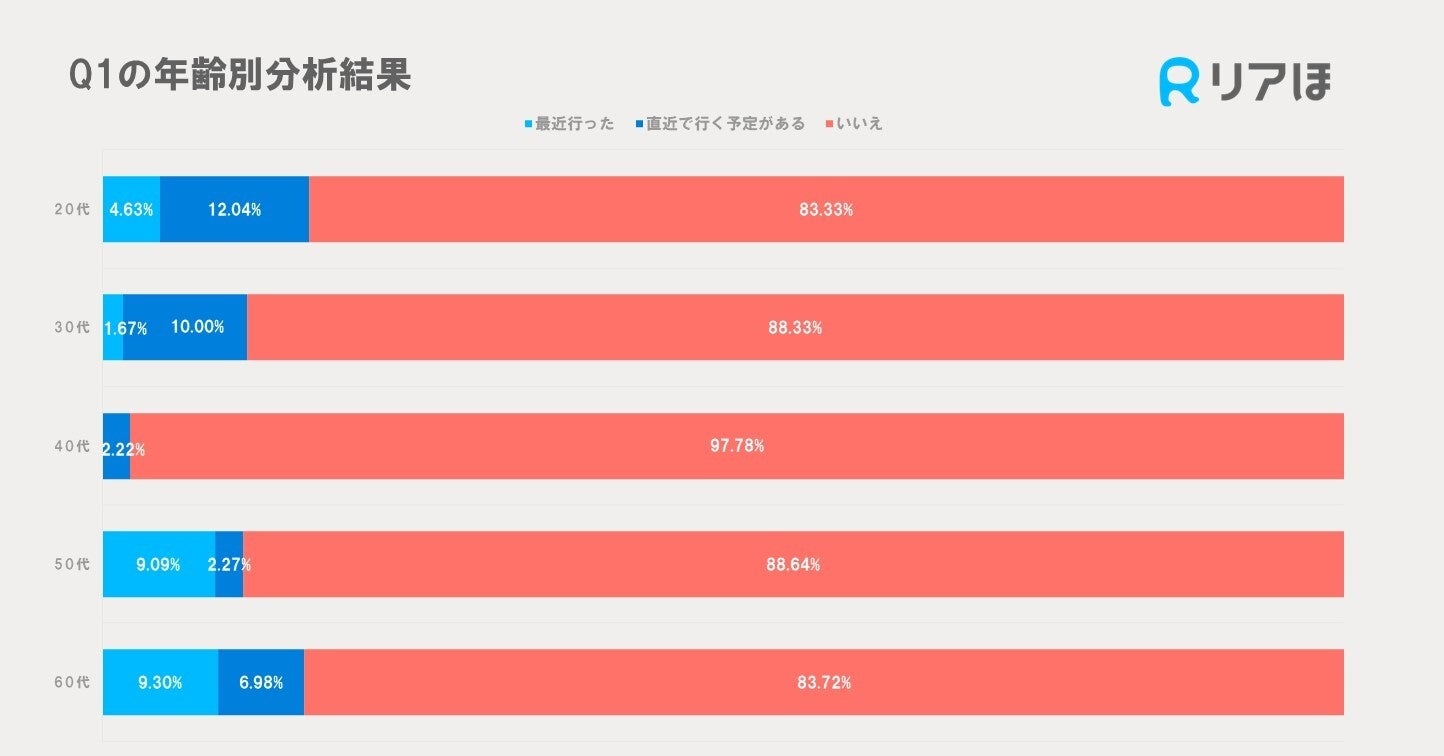
Task: Select the 83.72% red bar for 60代
Action: 824,682
